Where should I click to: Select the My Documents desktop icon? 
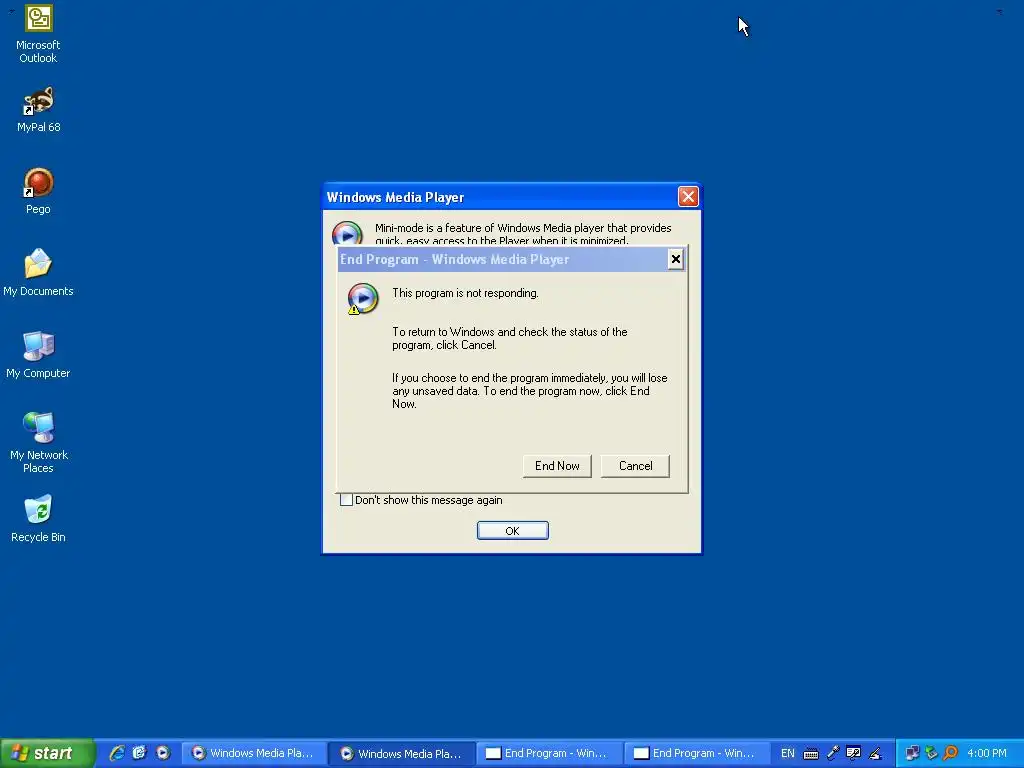click(38, 273)
